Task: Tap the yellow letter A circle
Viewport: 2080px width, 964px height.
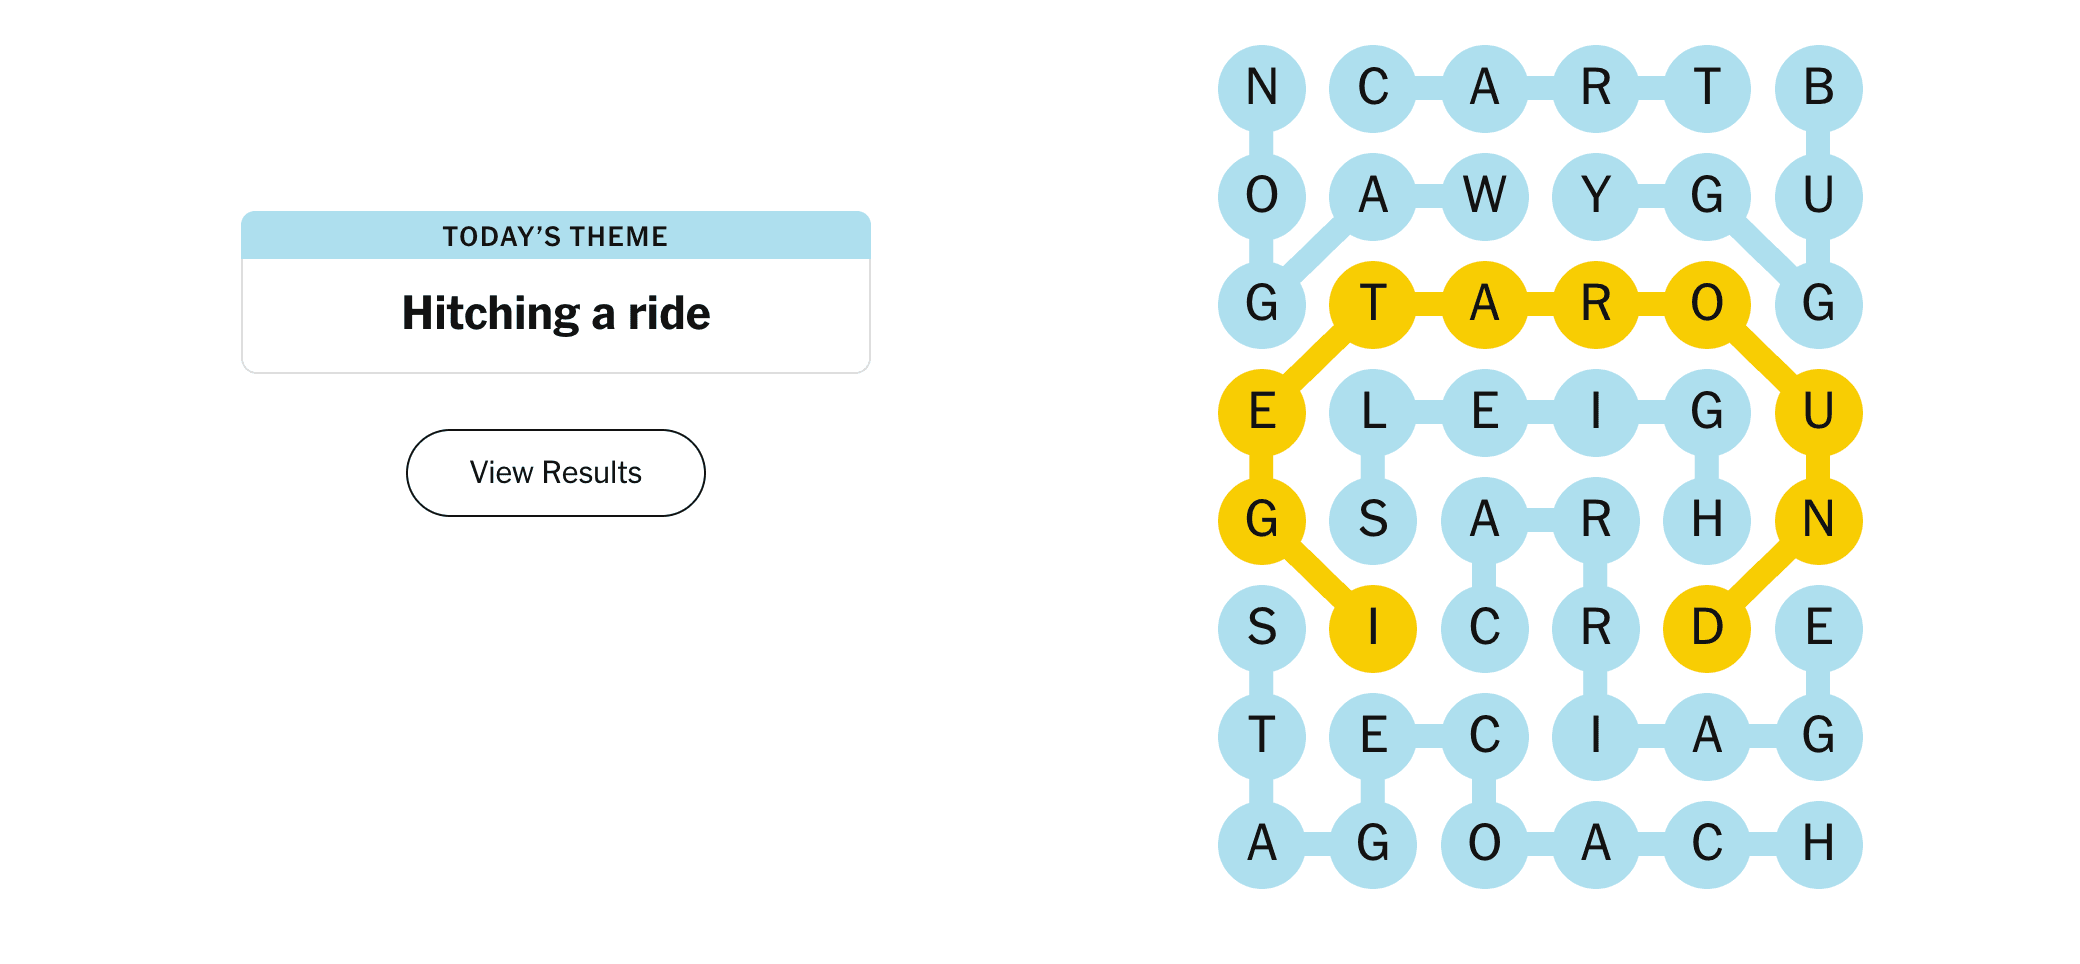Action: (x=1485, y=304)
